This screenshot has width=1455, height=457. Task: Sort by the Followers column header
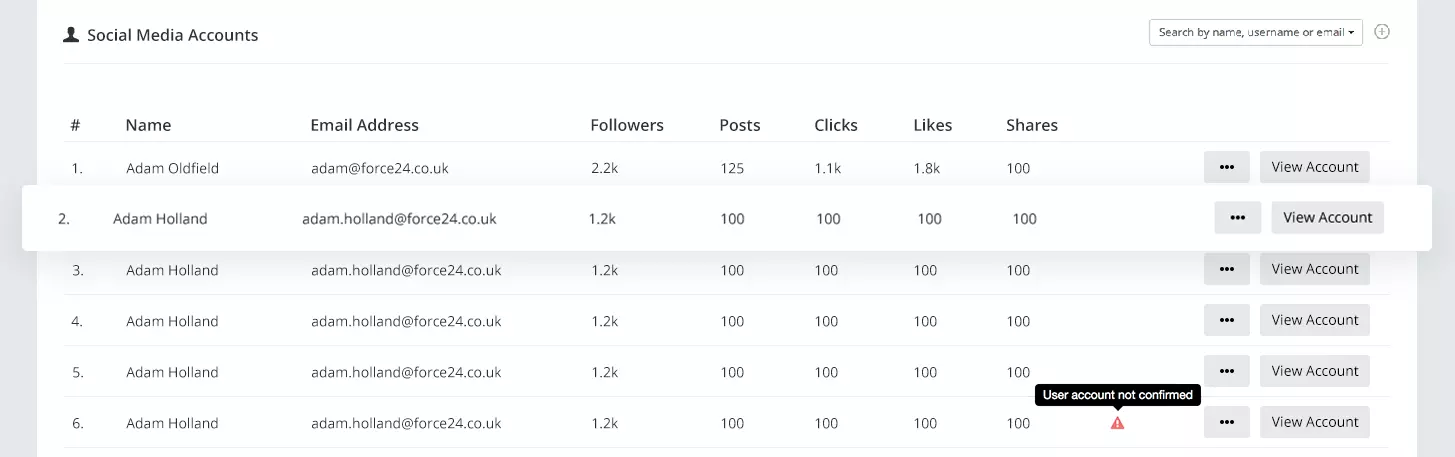click(x=627, y=125)
